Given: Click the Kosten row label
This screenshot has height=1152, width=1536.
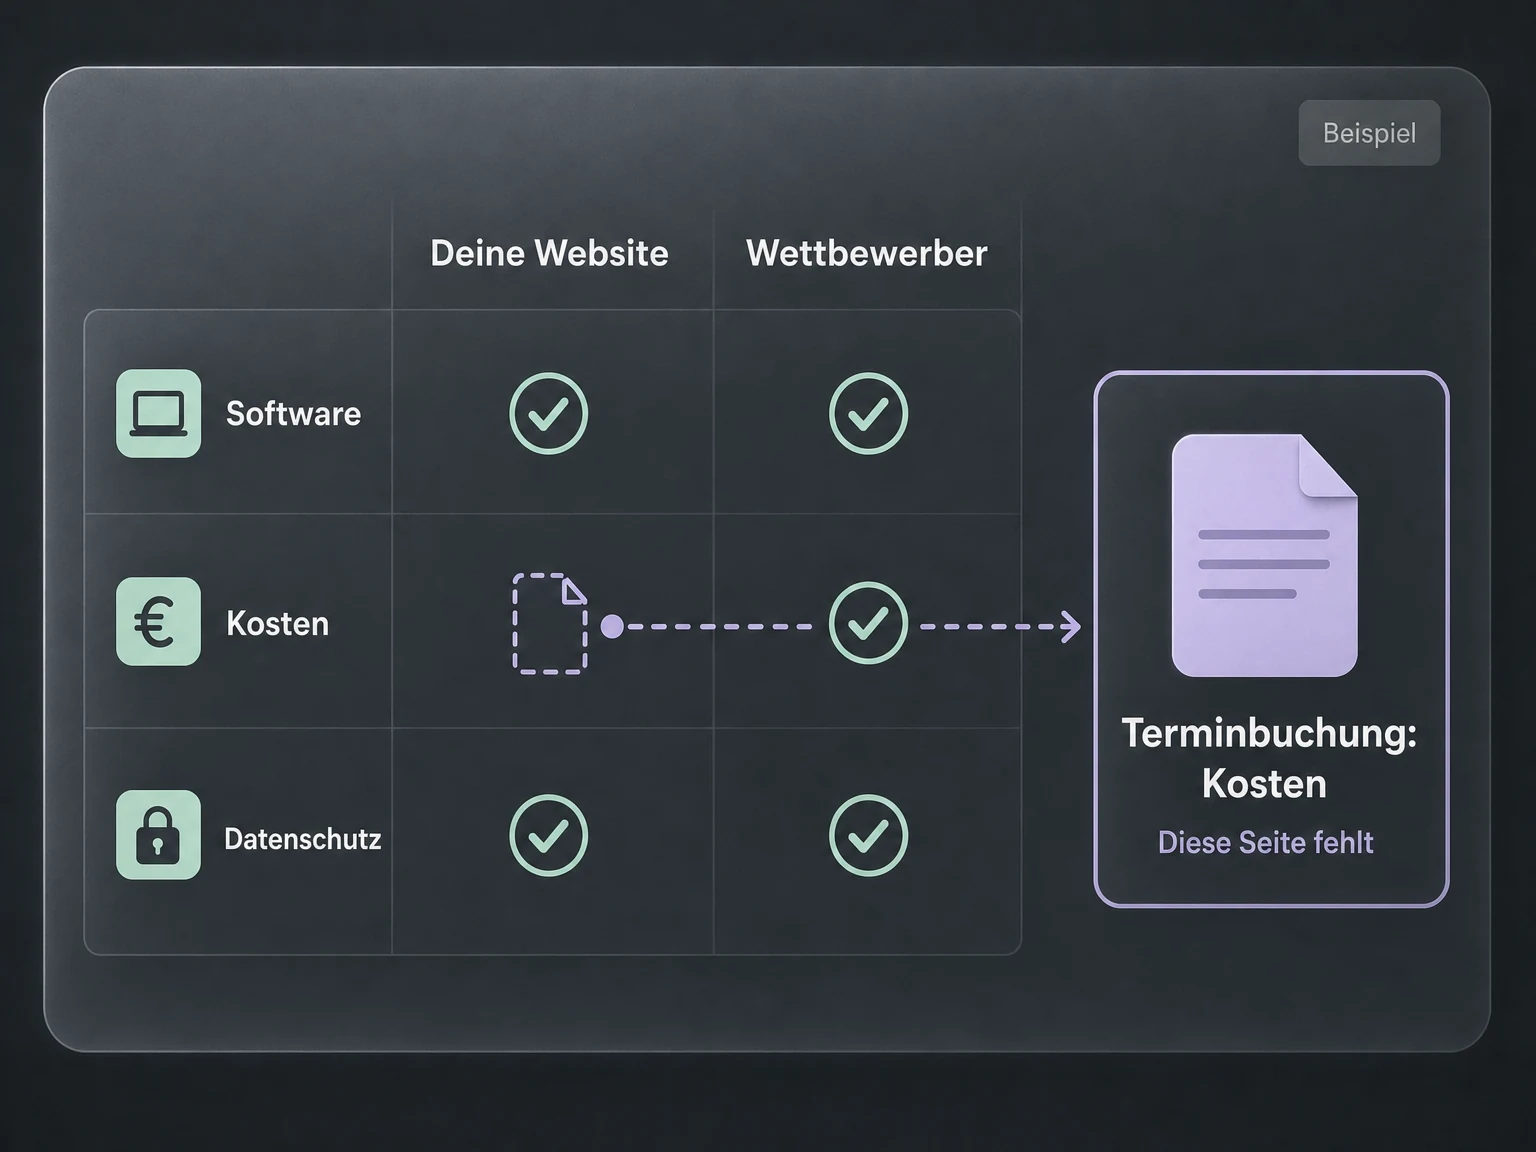Looking at the screenshot, I should (277, 624).
